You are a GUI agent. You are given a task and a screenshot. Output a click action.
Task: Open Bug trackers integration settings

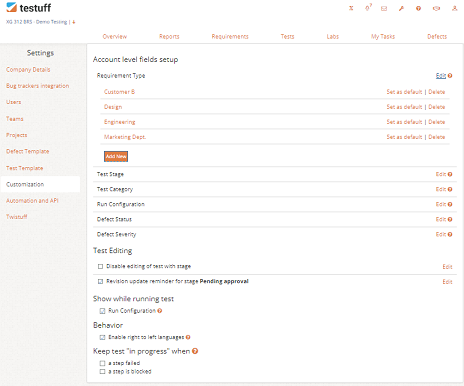(37, 86)
